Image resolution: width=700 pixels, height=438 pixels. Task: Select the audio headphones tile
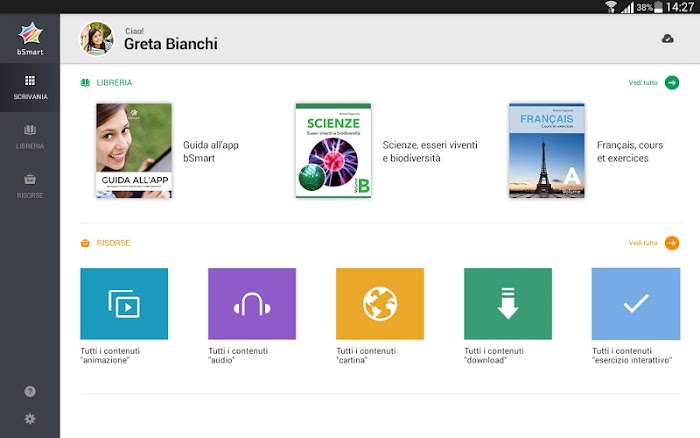(x=252, y=304)
